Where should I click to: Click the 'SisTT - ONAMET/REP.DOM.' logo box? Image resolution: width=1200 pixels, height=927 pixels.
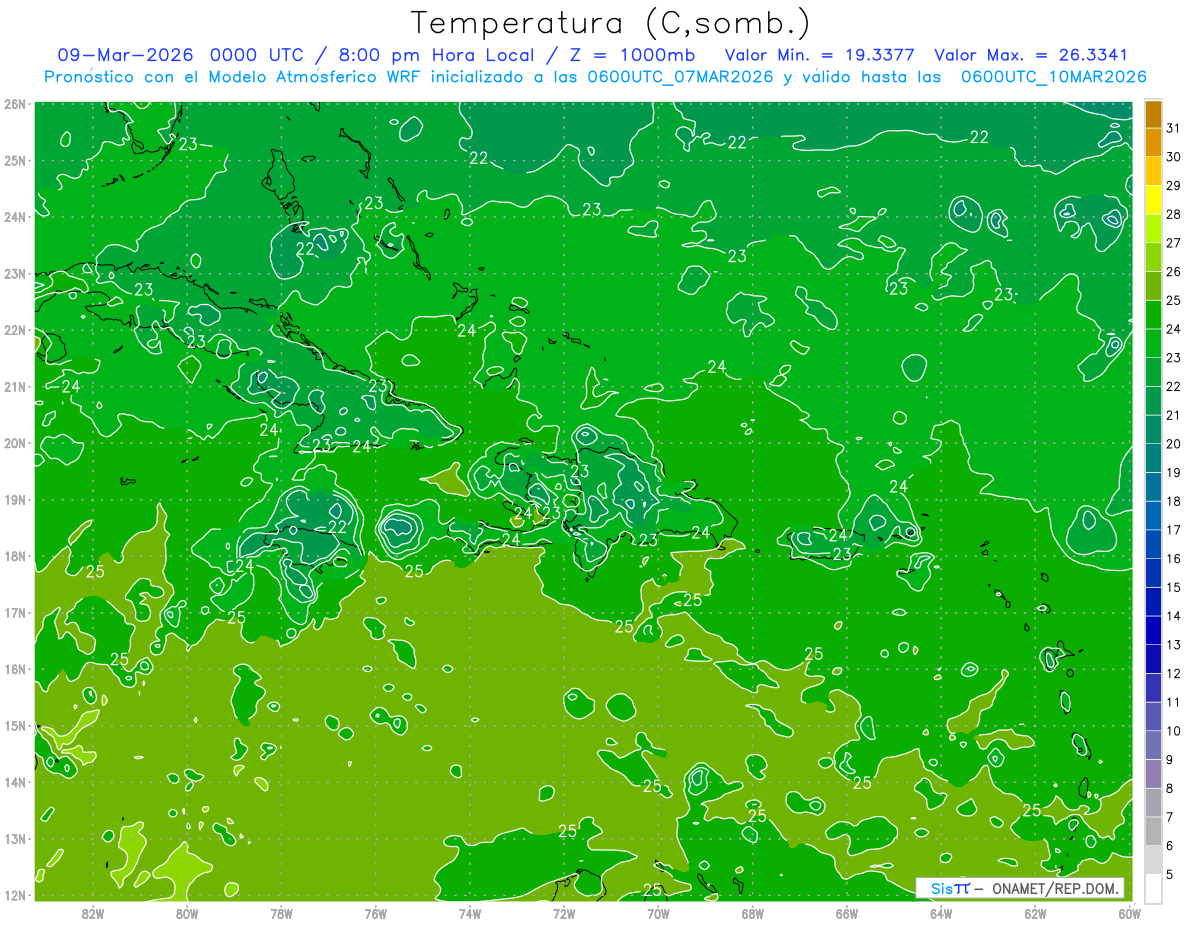tap(1020, 888)
